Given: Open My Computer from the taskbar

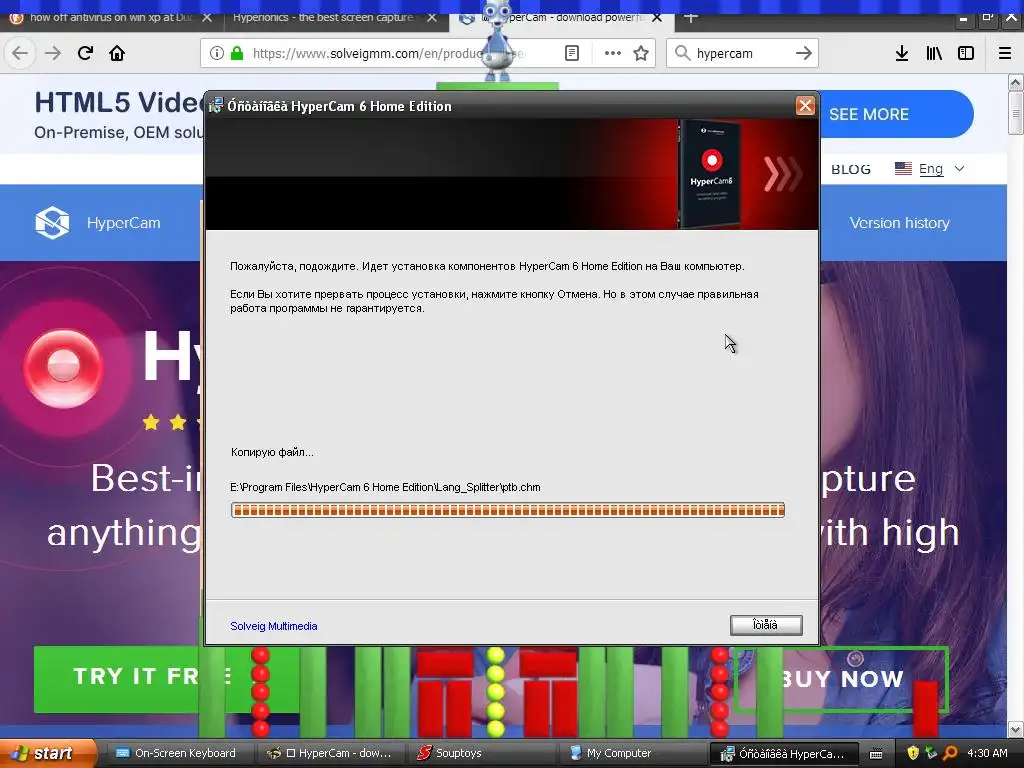Looking at the screenshot, I should pyautogui.click(x=633, y=753).
